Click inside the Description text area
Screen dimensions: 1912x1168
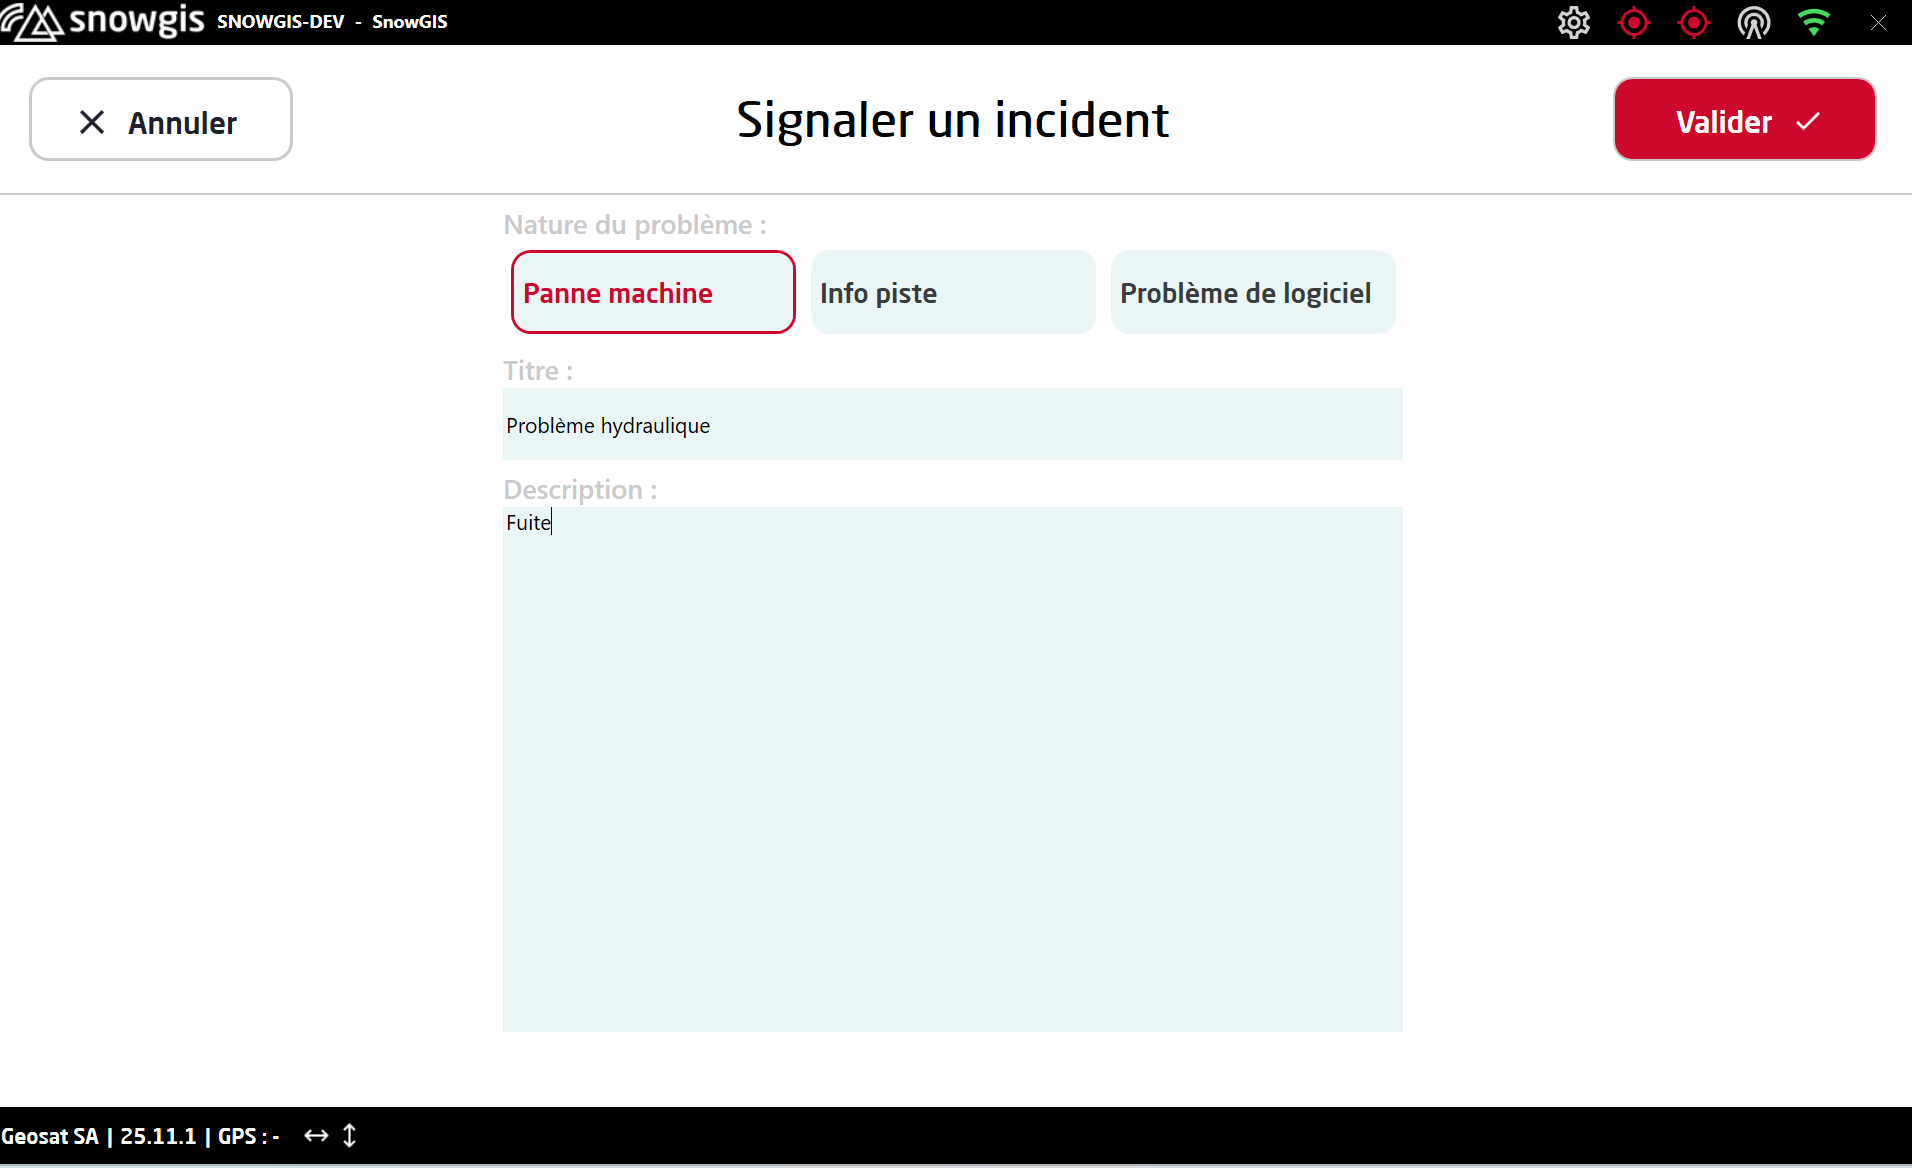click(x=952, y=770)
